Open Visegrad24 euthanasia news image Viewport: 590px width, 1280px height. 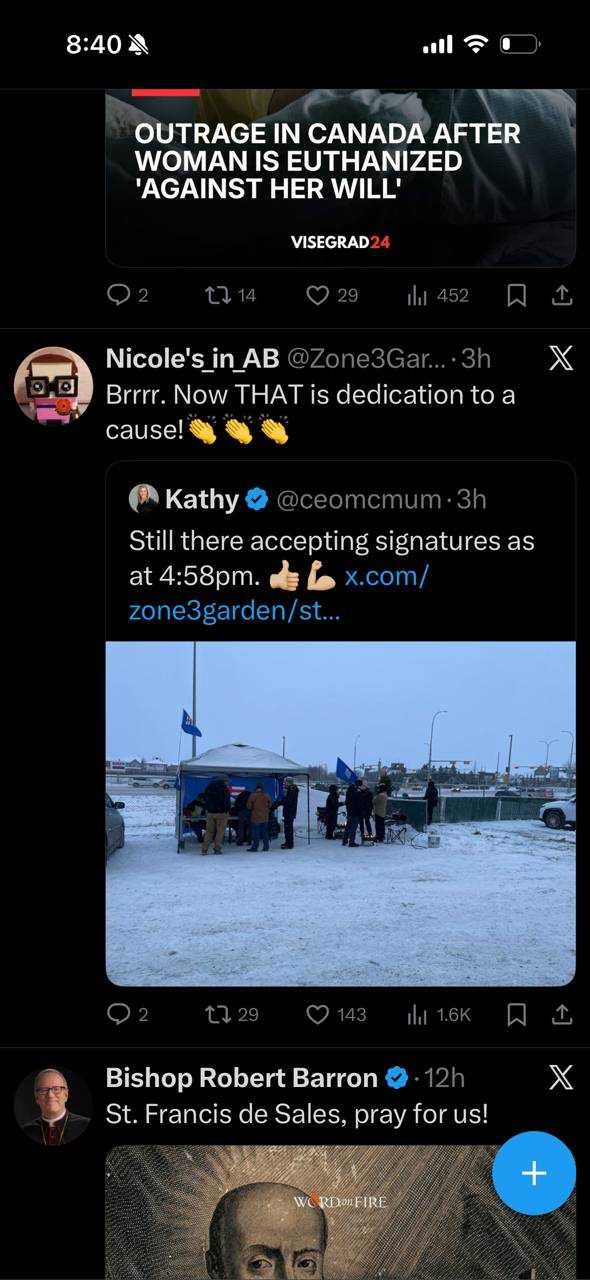(341, 178)
